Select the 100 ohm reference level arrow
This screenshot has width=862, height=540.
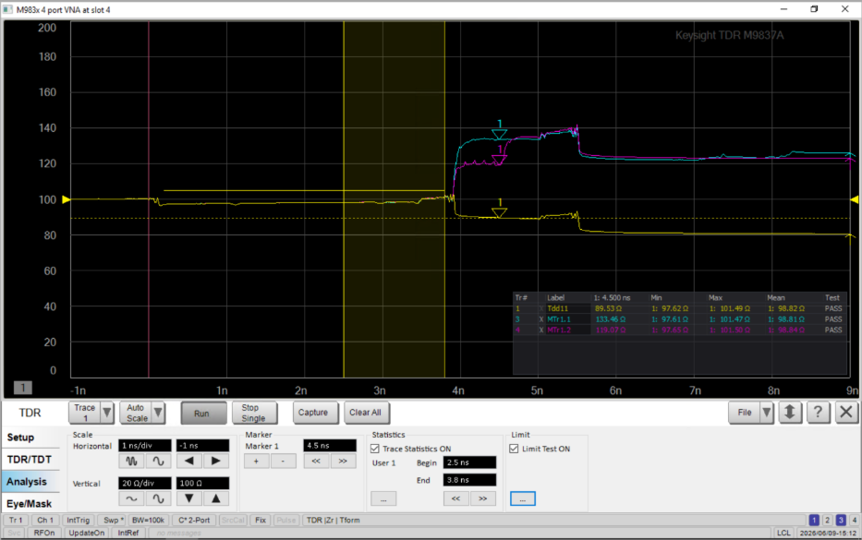66,200
